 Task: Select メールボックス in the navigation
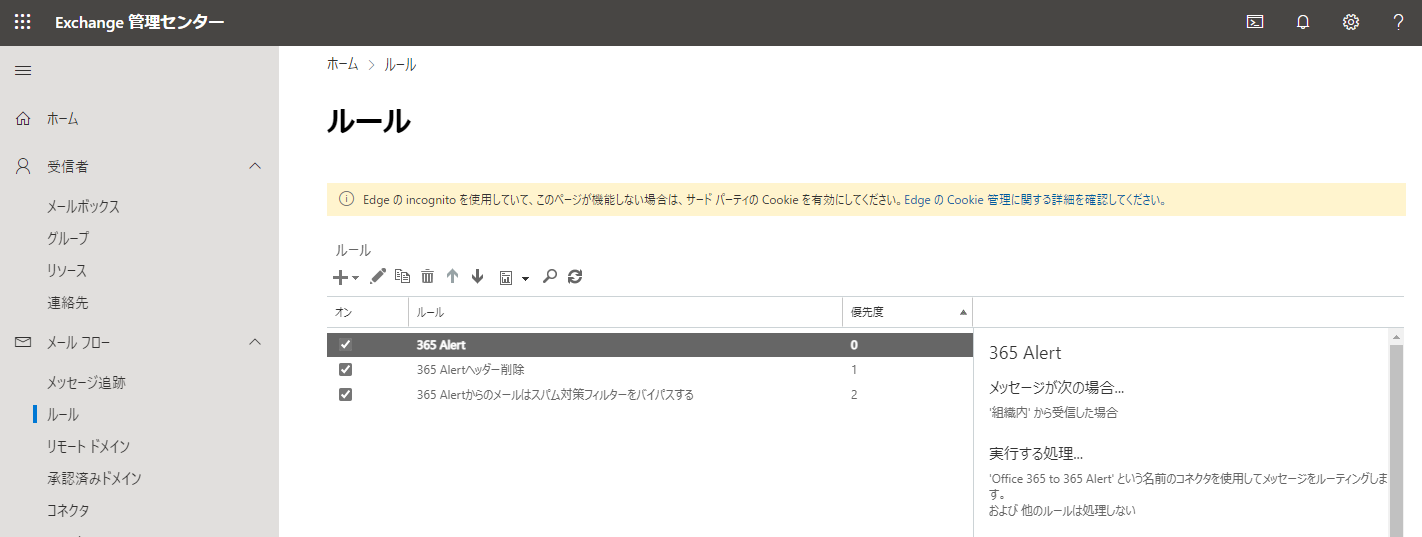tap(83, 207)
